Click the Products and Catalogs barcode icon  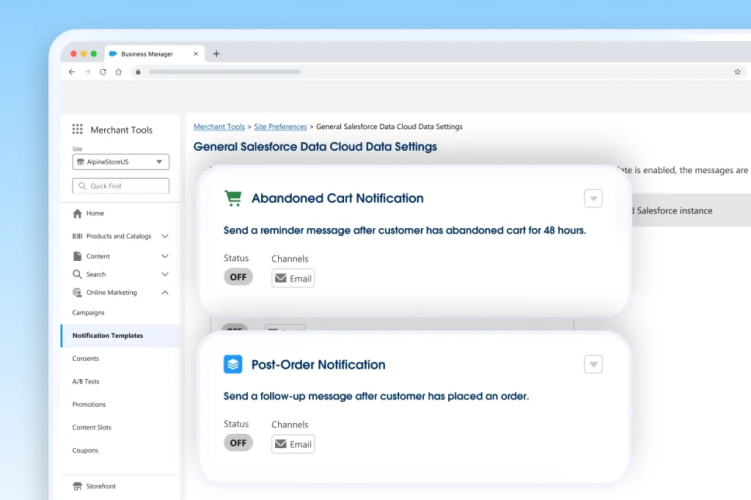click(x=77, y=236)
